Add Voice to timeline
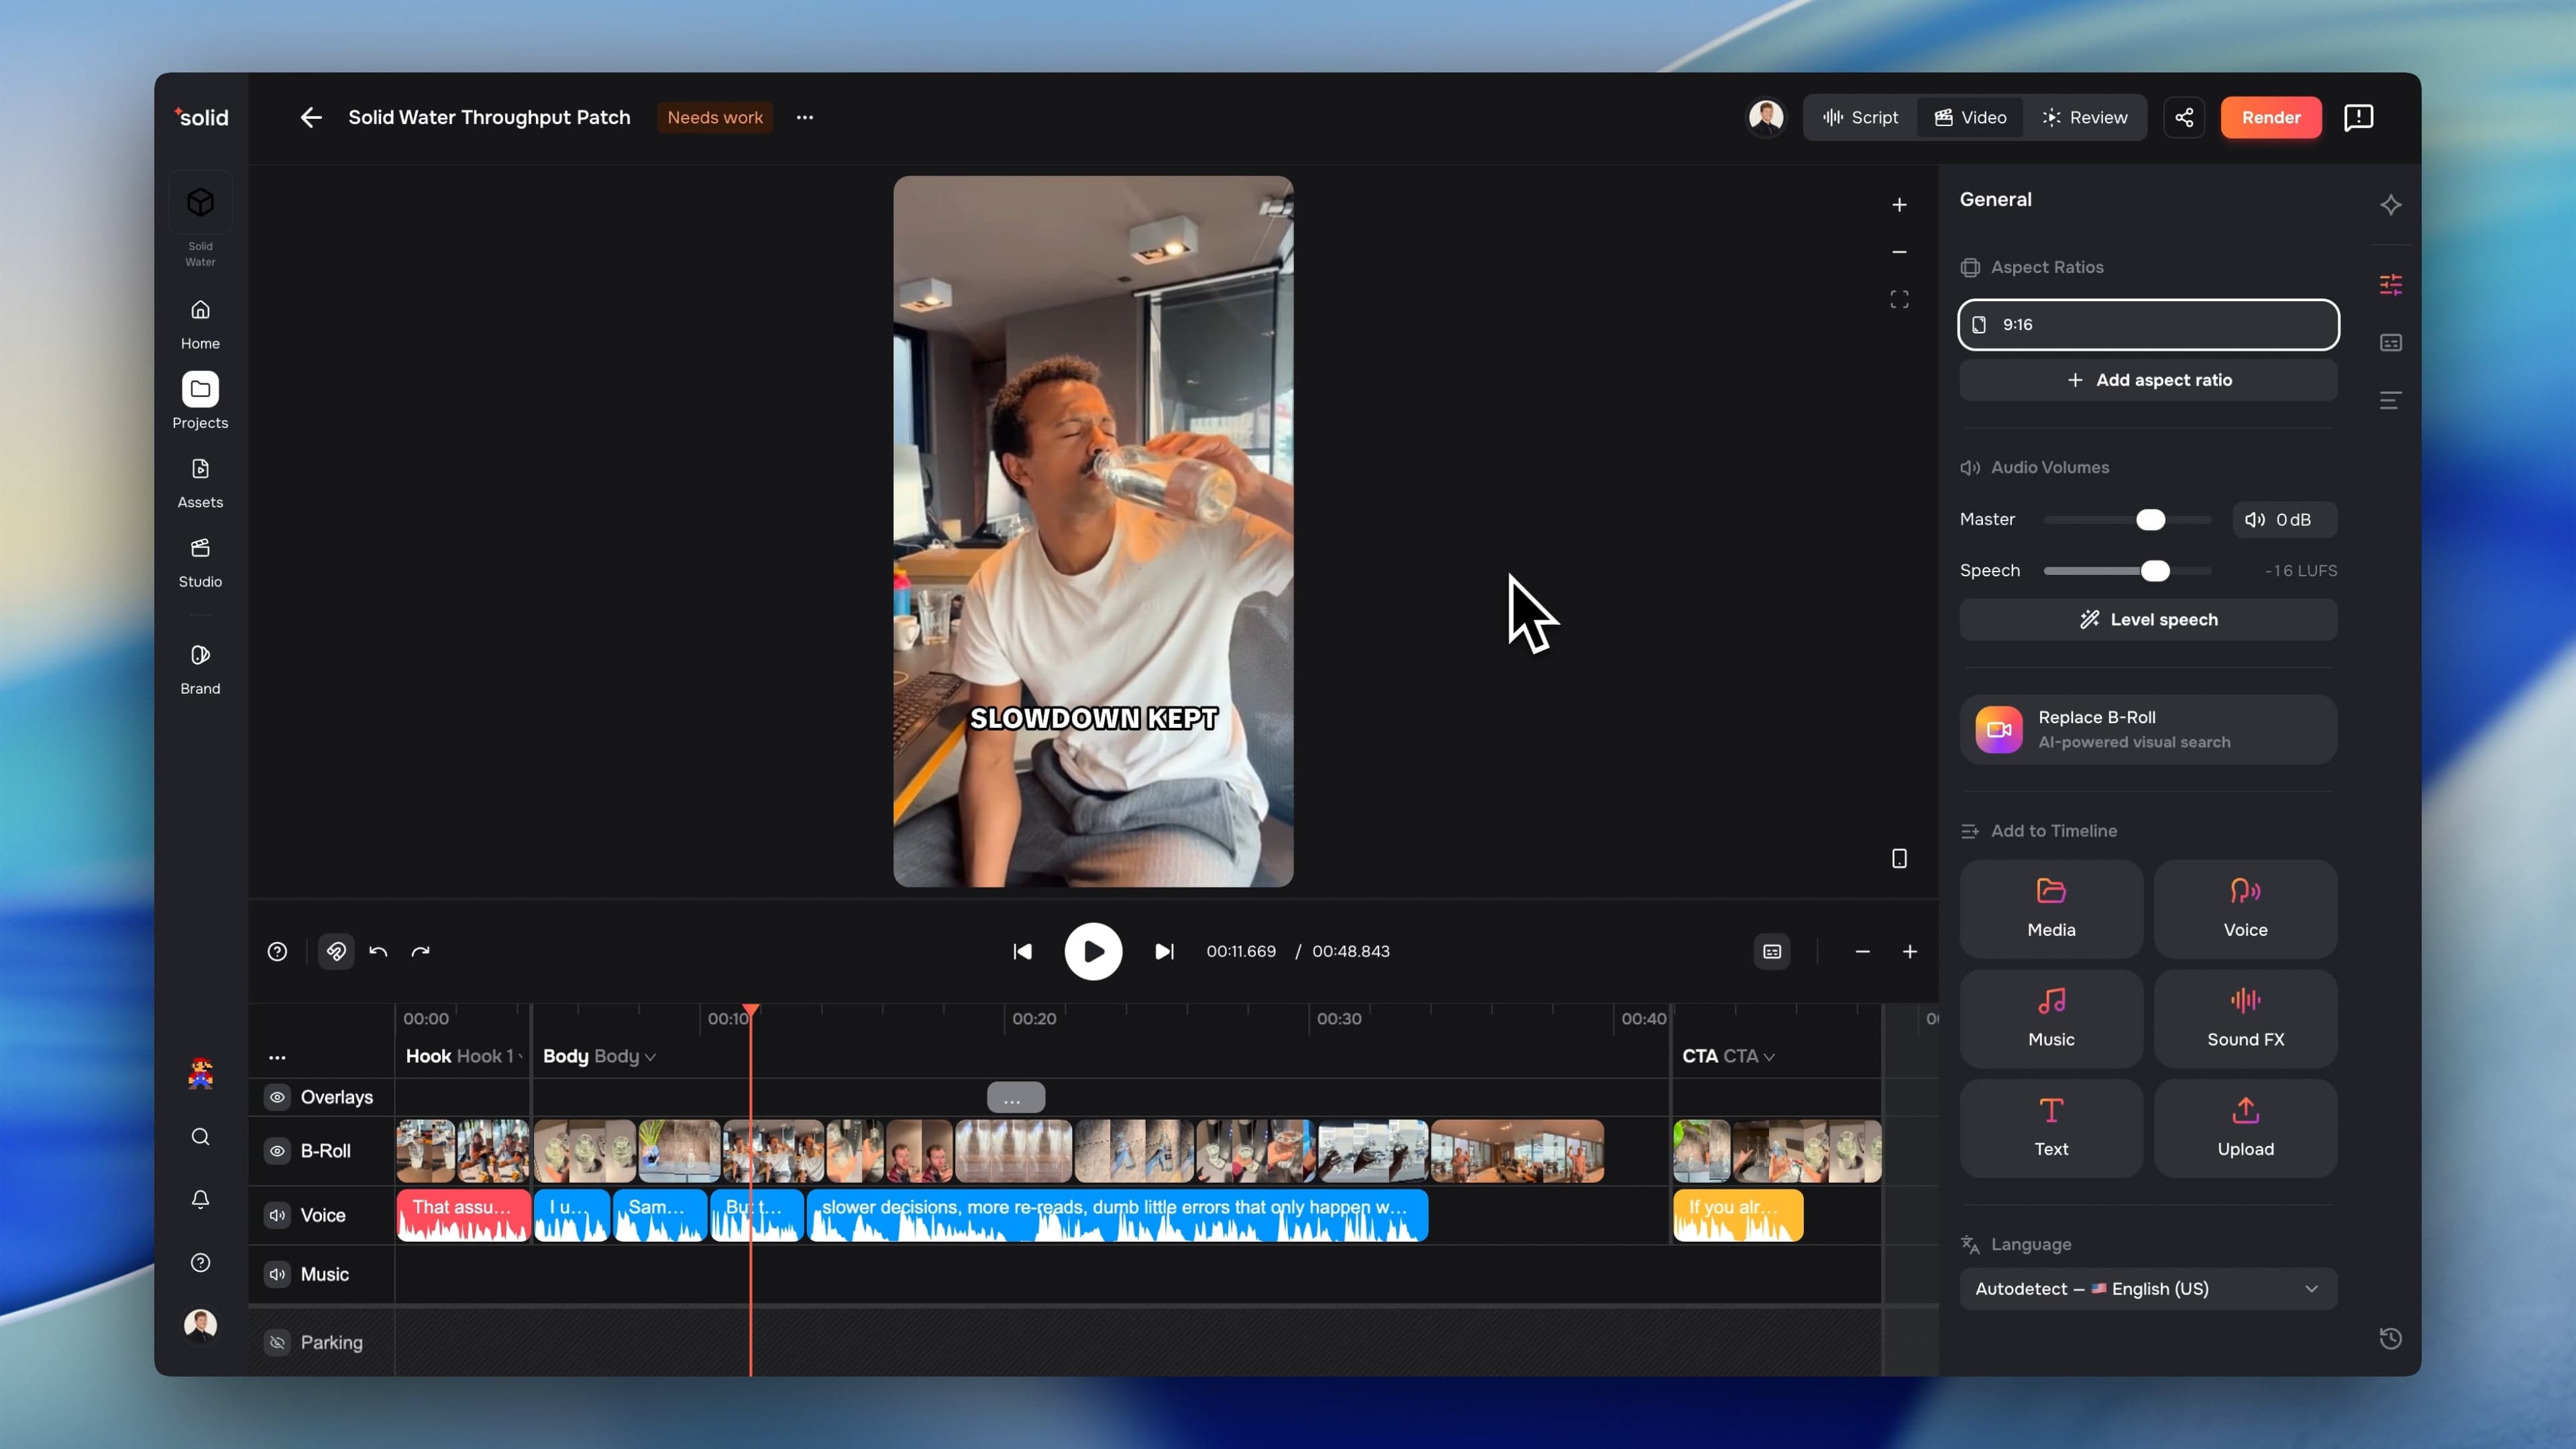The image size is (2576, 1449). tap(2245, 908)
